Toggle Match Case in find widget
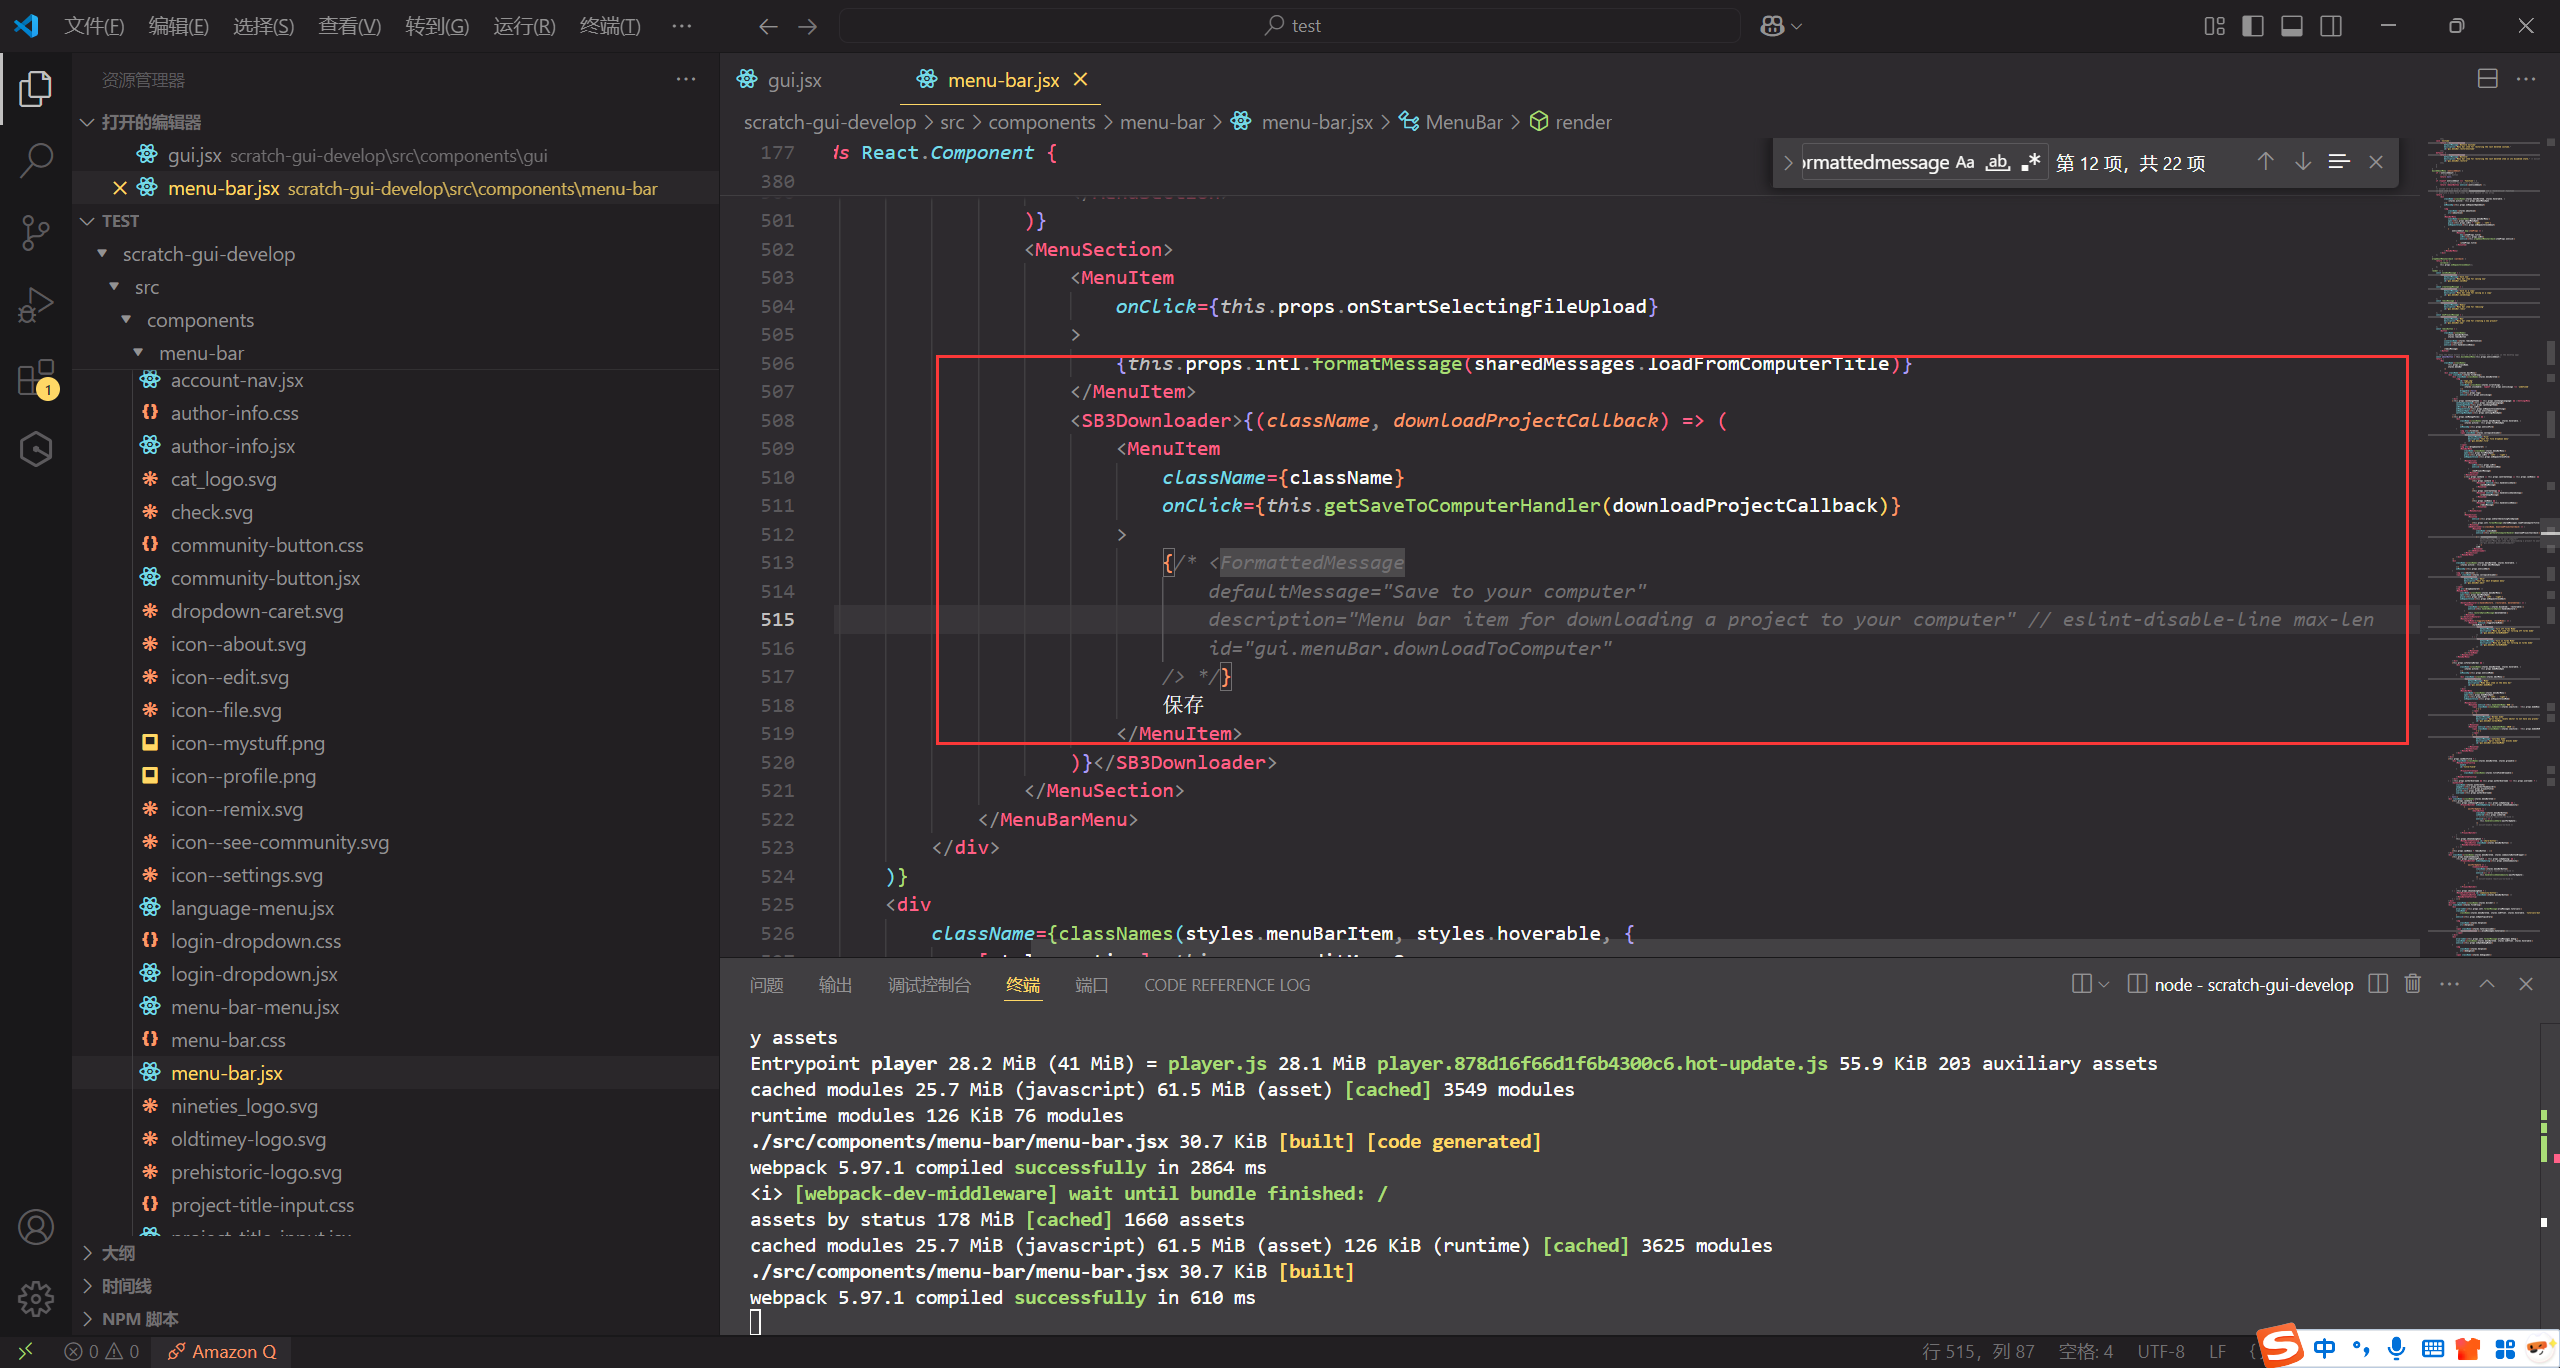Image resolution: width=2560 pixels, height=1368 pixels. coord(1965,162)
